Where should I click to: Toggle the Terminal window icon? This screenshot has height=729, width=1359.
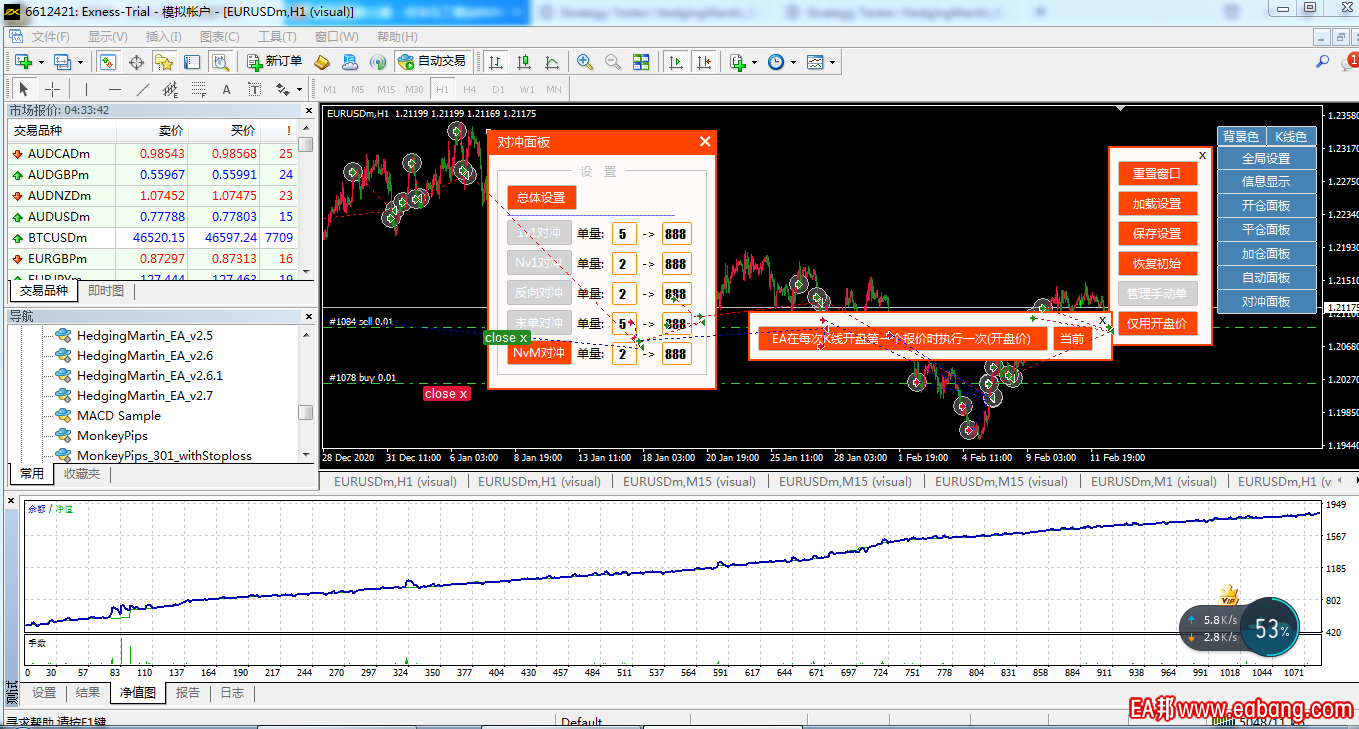click(192, 62)
